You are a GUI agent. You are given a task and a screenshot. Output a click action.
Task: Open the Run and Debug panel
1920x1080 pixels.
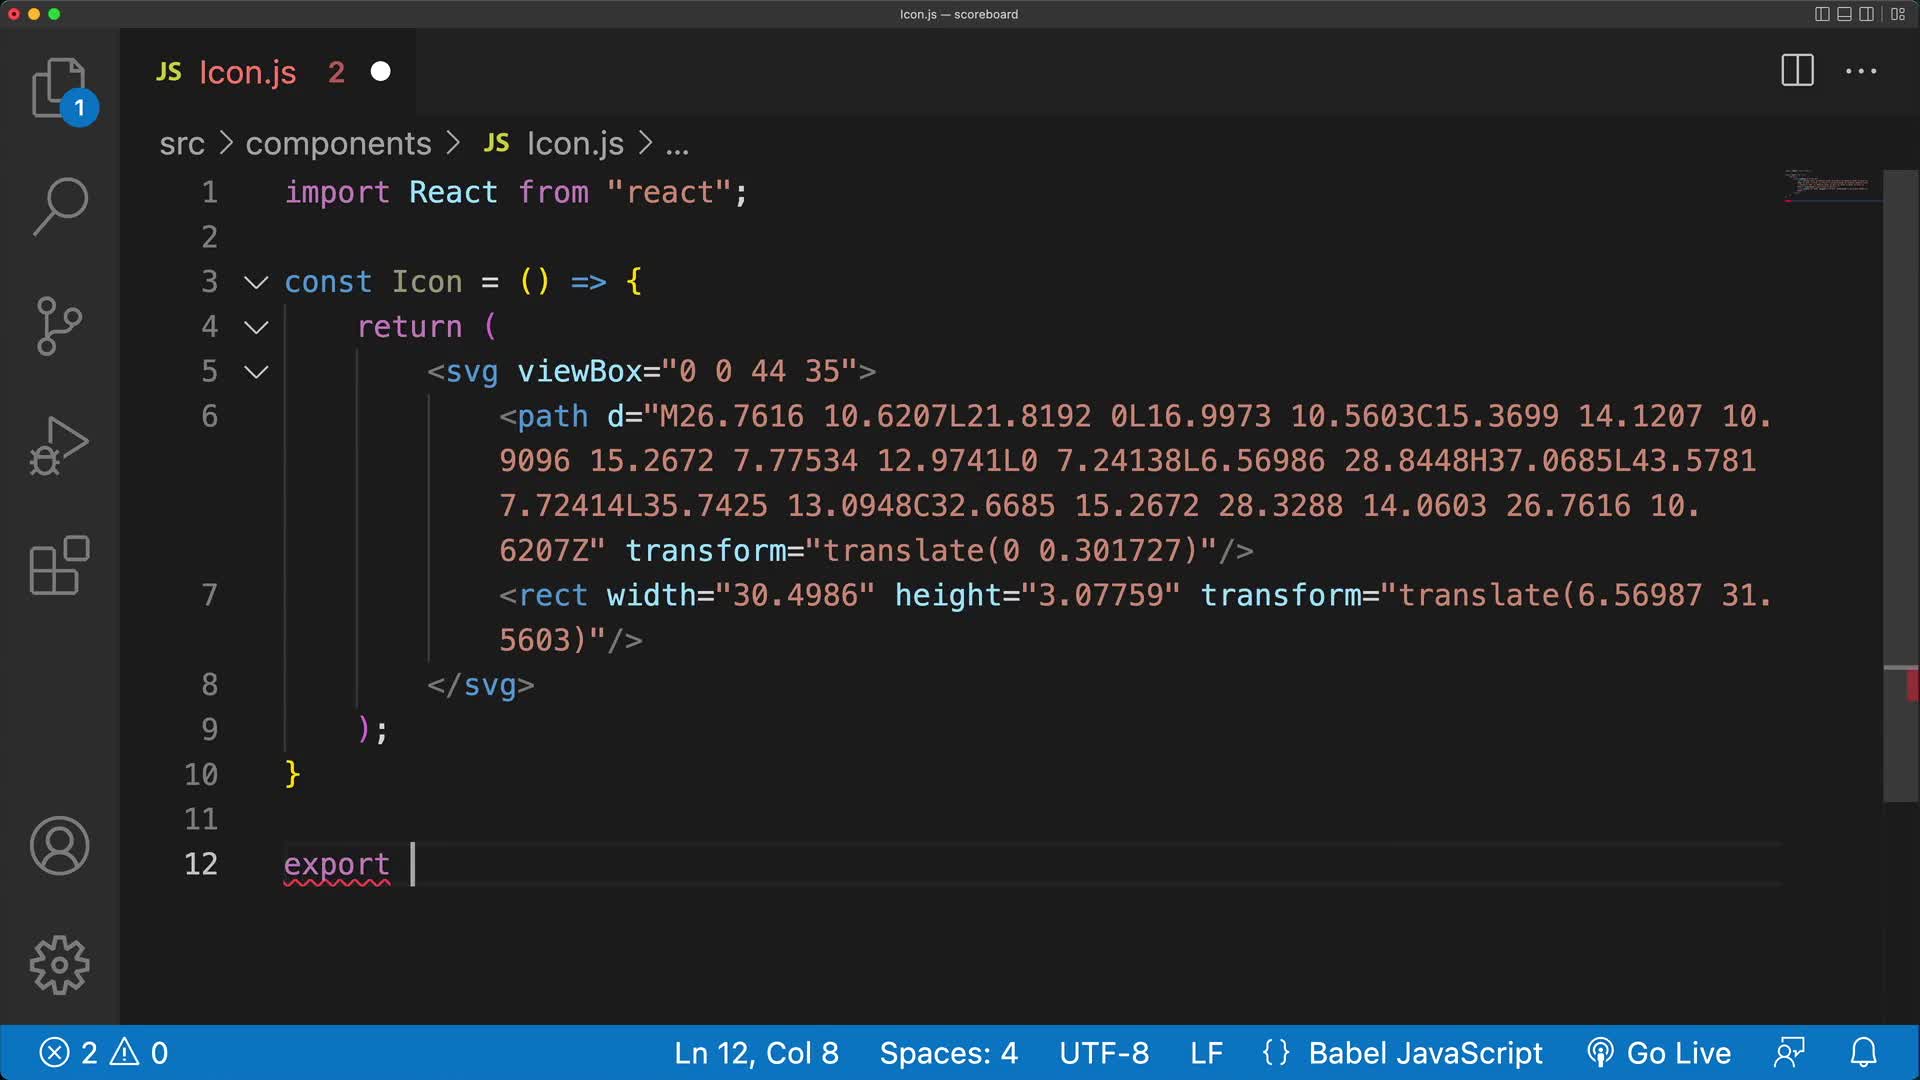click(x=60, y=445)
